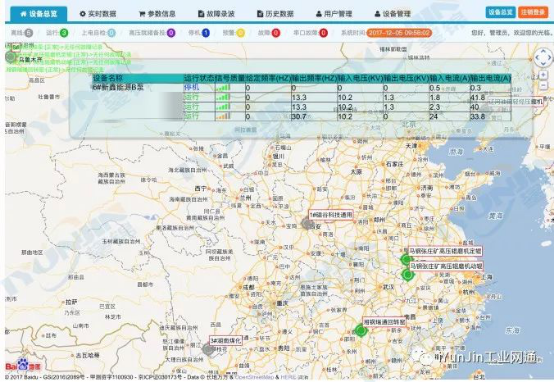Click the 输入电流(A) column header
554x382 pixels.
449,78
